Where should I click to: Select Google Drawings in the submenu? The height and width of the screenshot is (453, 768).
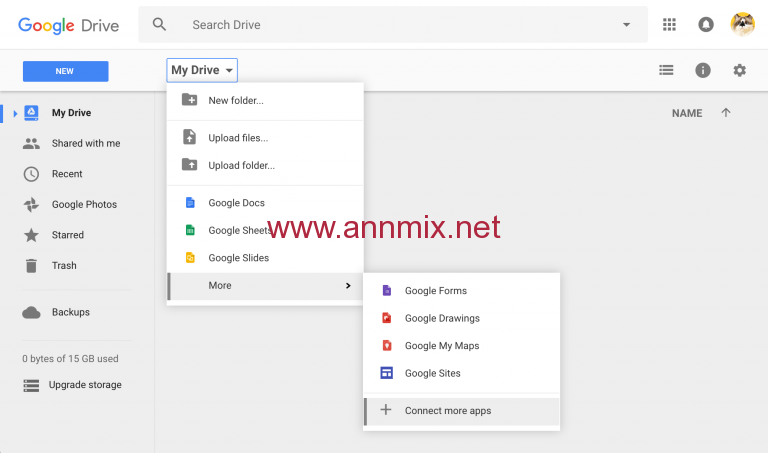pyautogui.click(x=461, y=318)
